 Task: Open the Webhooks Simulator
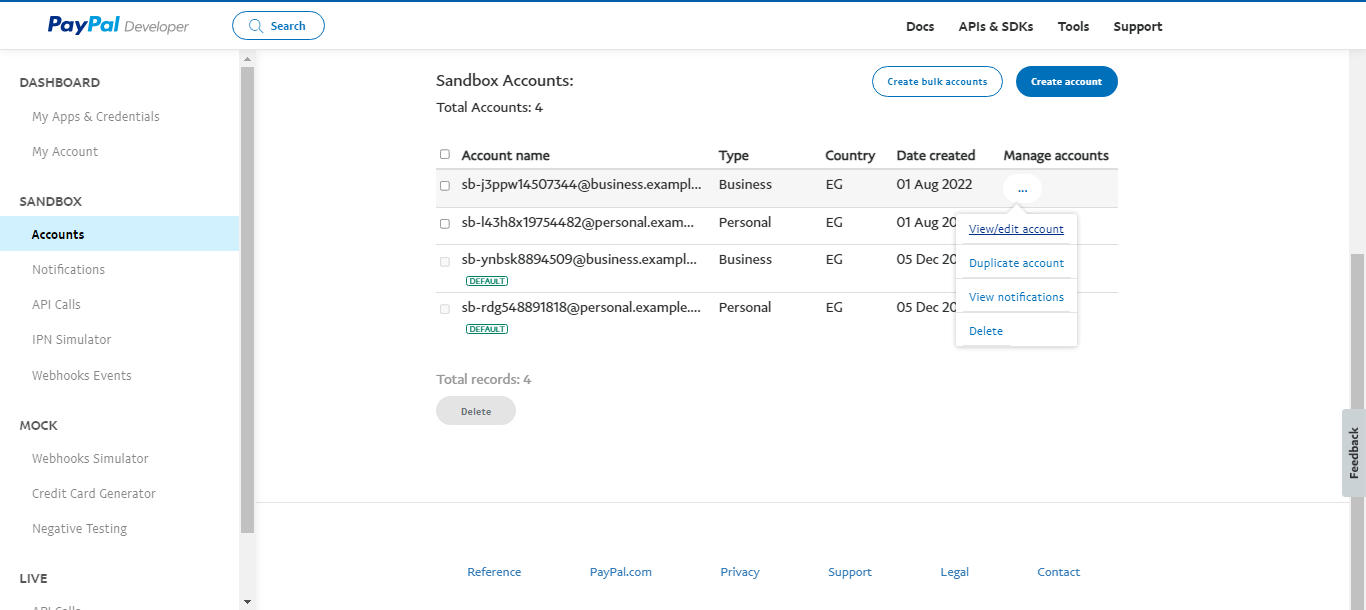pos(90,459)
